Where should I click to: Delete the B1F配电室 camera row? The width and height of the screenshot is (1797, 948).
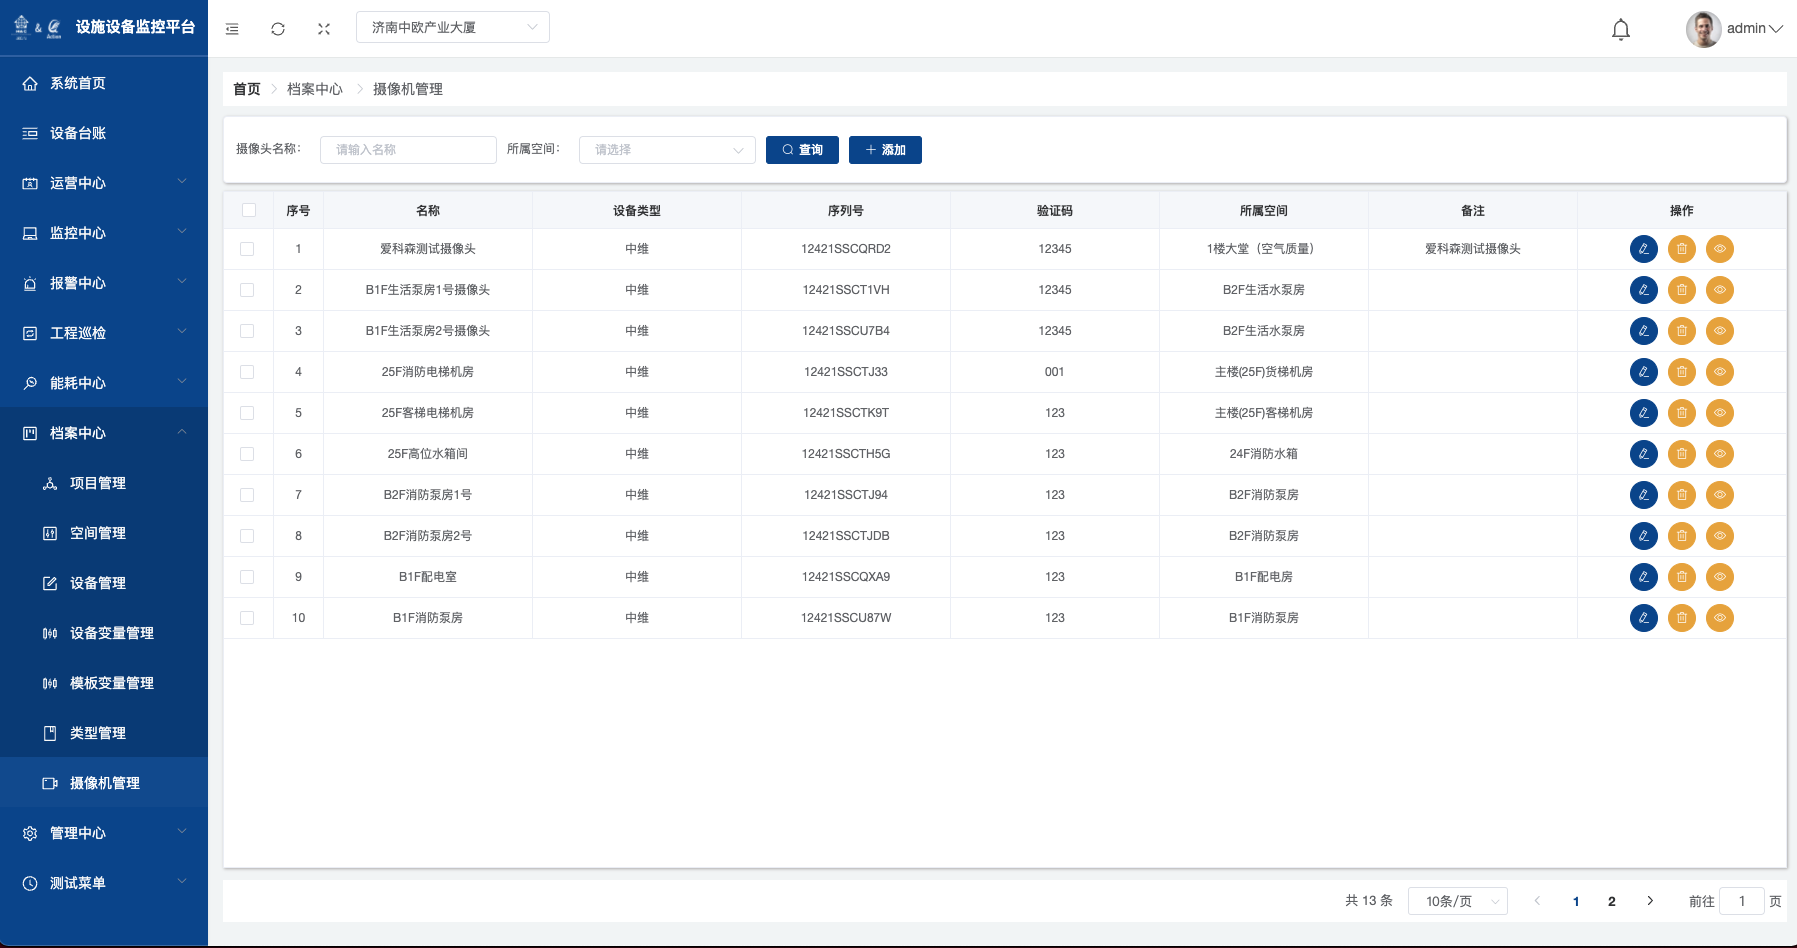click(1681, 577)
